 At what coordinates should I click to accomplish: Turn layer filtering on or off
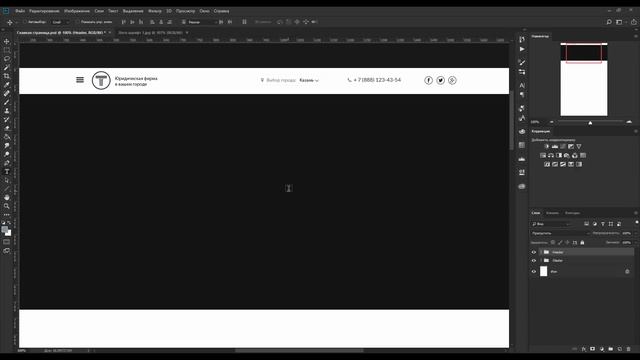[637, 222]
